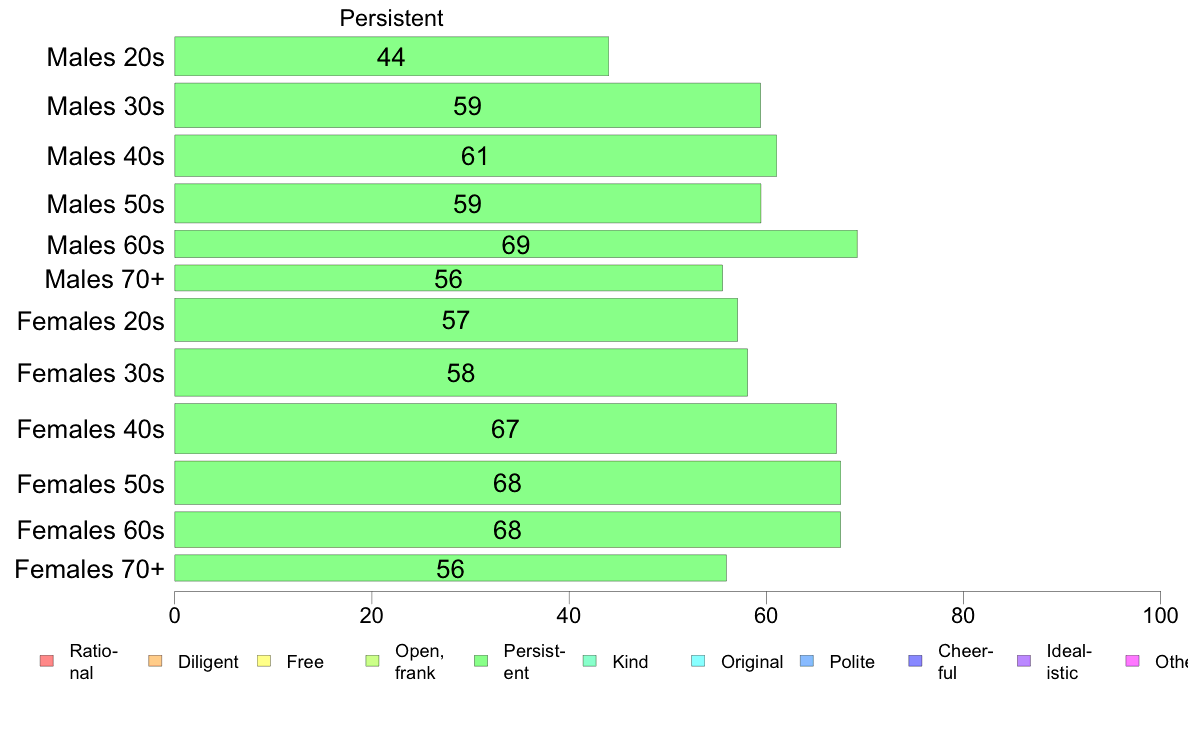
Task: Click the orange Diligent legend swatch
Action: [x=155, y=661]
